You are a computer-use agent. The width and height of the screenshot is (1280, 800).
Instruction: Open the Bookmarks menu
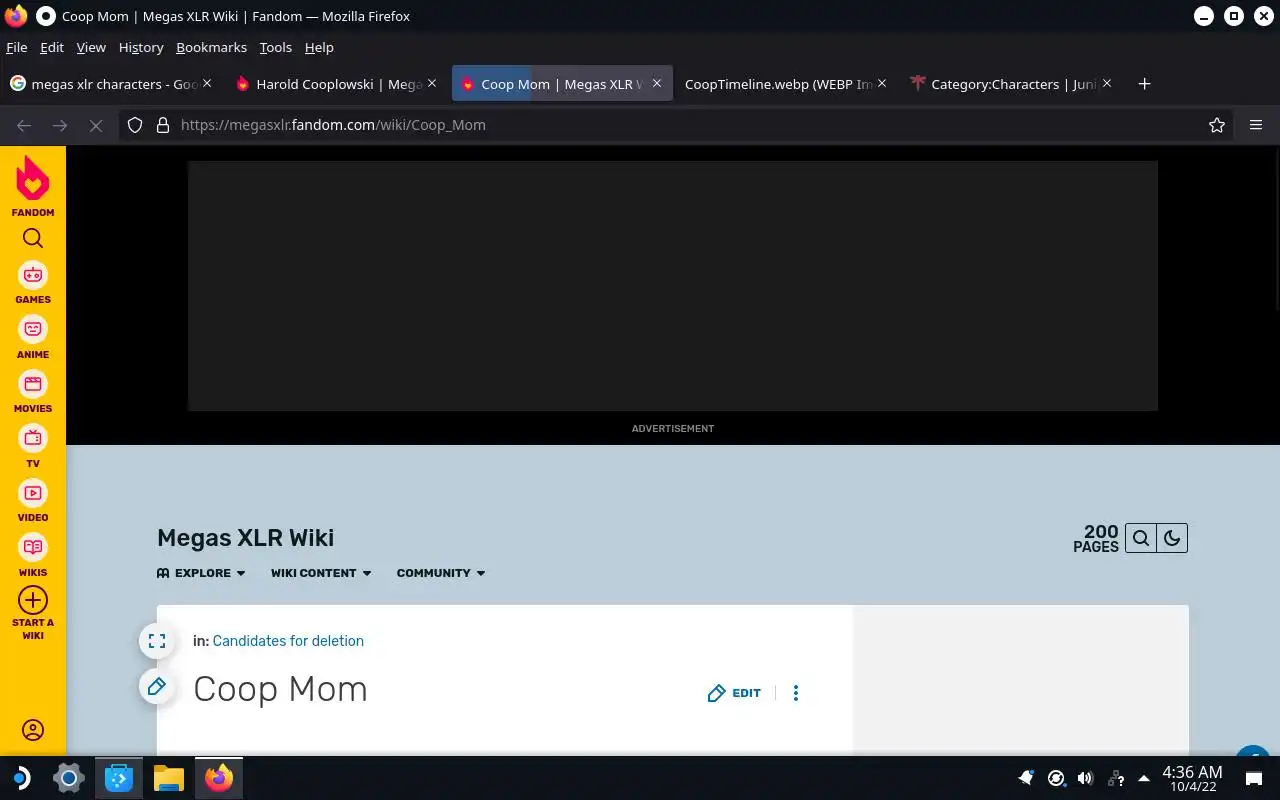[x=211, y=47]
